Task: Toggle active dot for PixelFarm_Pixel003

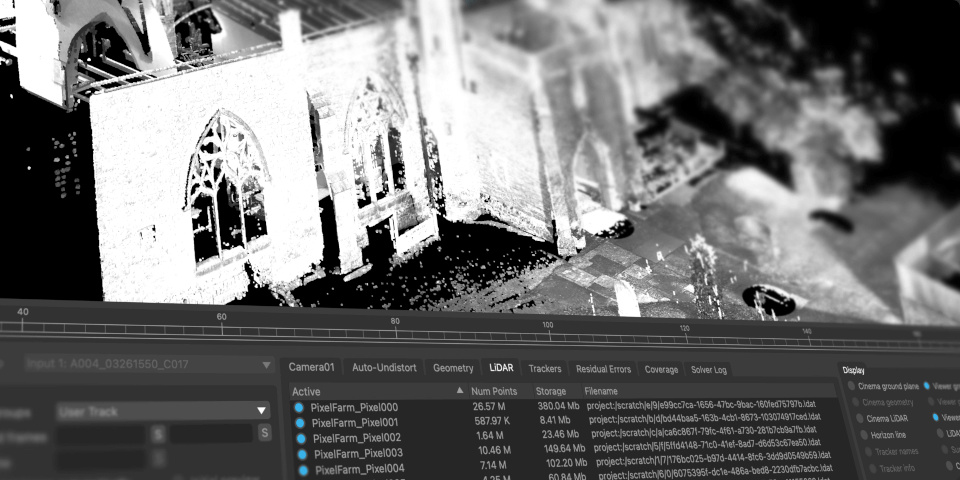Action: pyautogui.click(x=302, y=453)
